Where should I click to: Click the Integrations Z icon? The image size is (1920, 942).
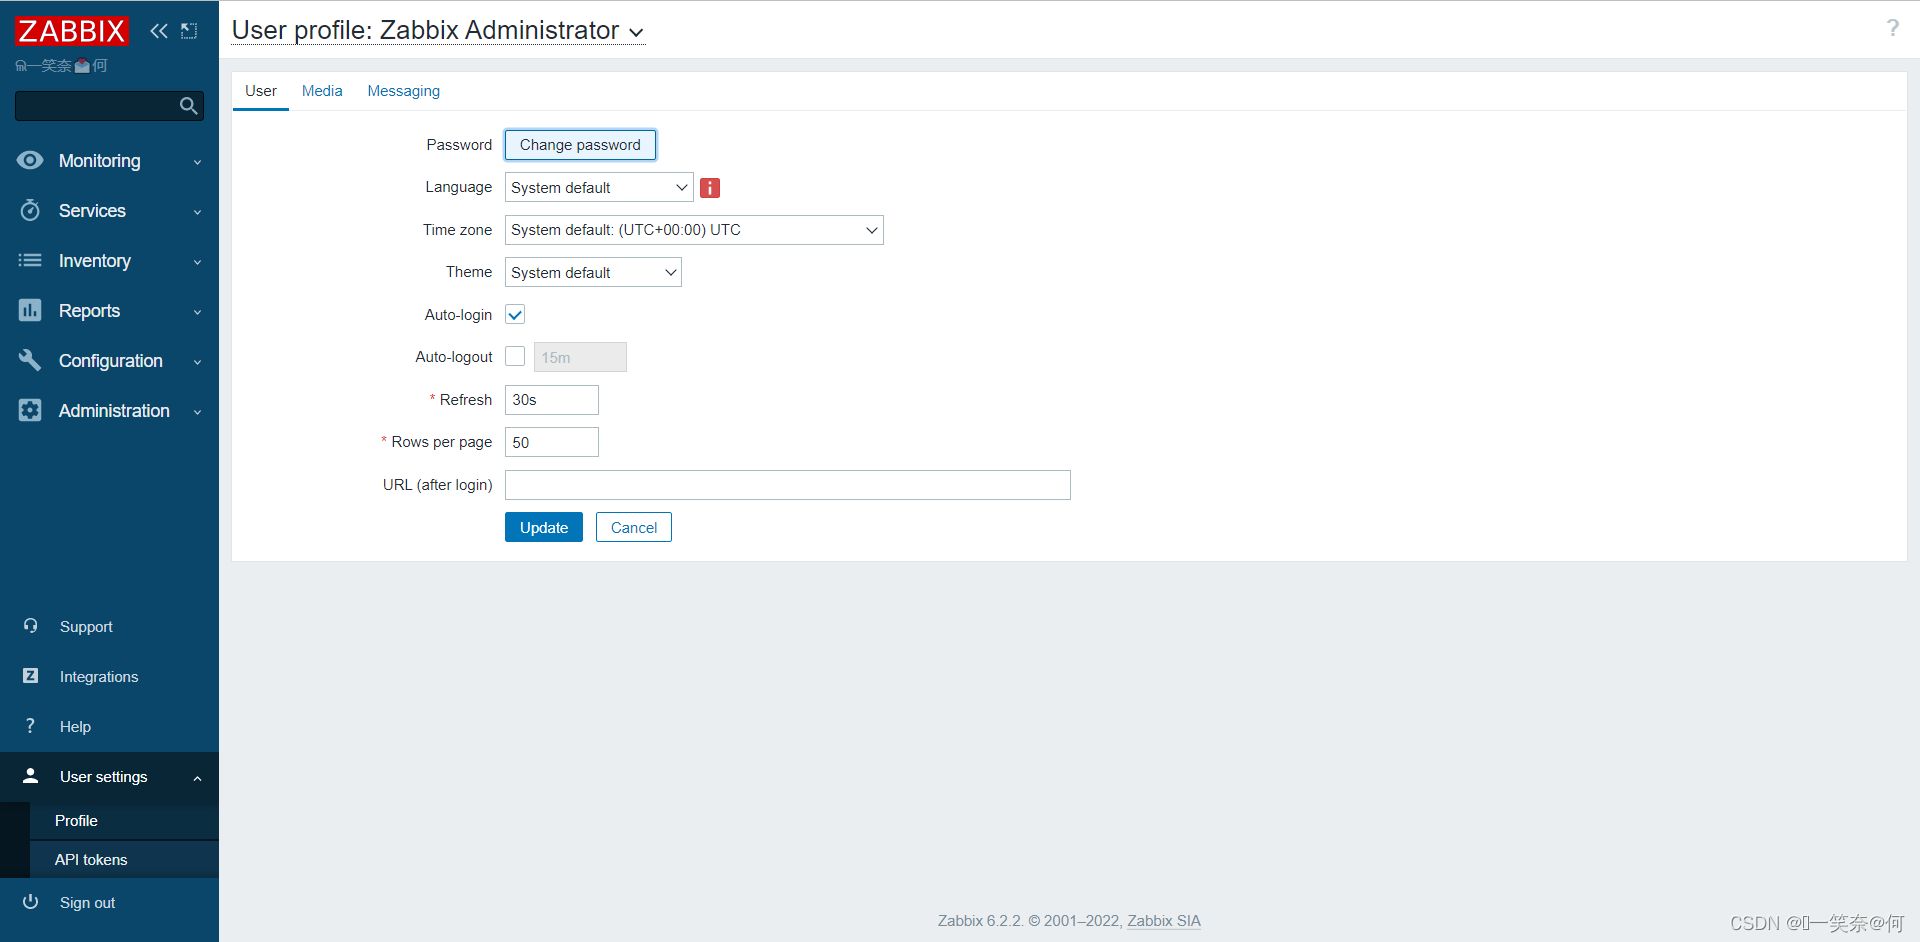(30, 676)
